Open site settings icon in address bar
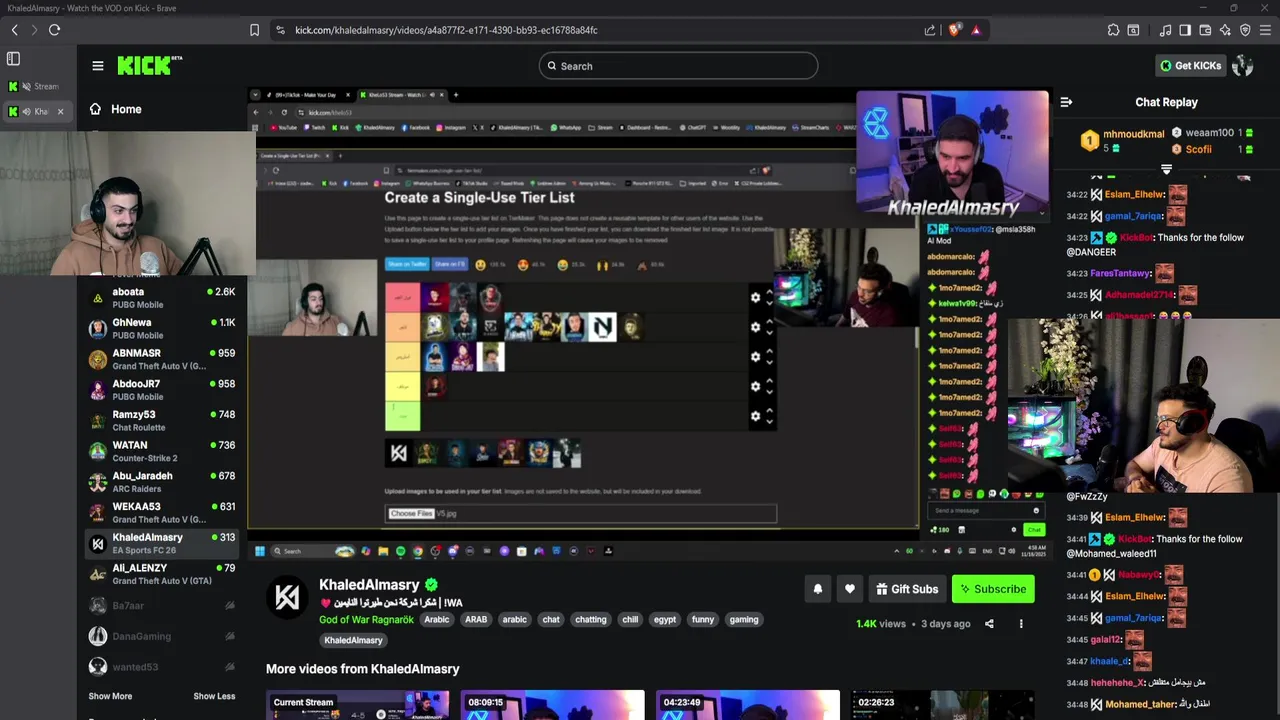 [x=280, y=30]
